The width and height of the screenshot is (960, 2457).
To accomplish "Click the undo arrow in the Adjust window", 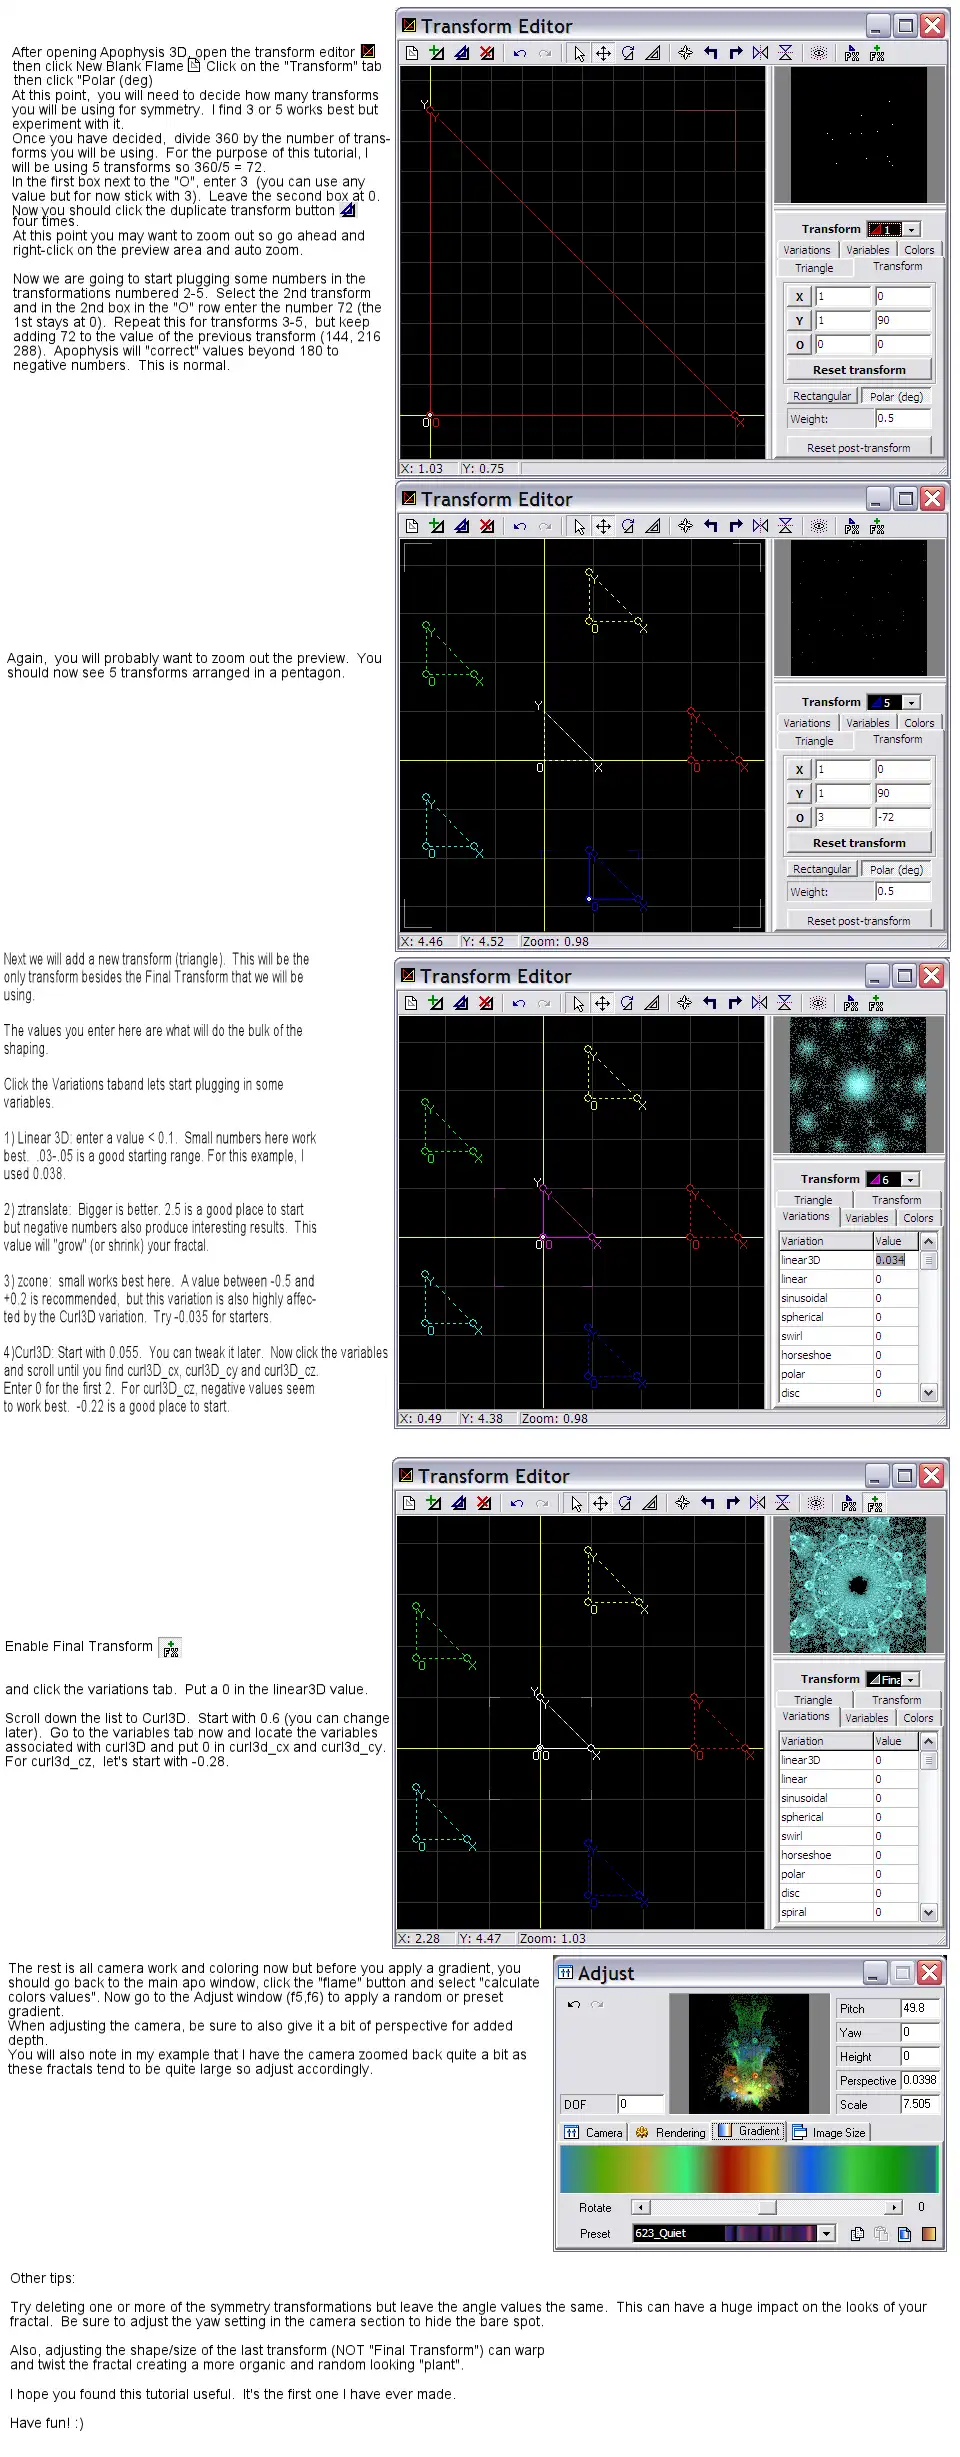I will tap(574, 2004).
